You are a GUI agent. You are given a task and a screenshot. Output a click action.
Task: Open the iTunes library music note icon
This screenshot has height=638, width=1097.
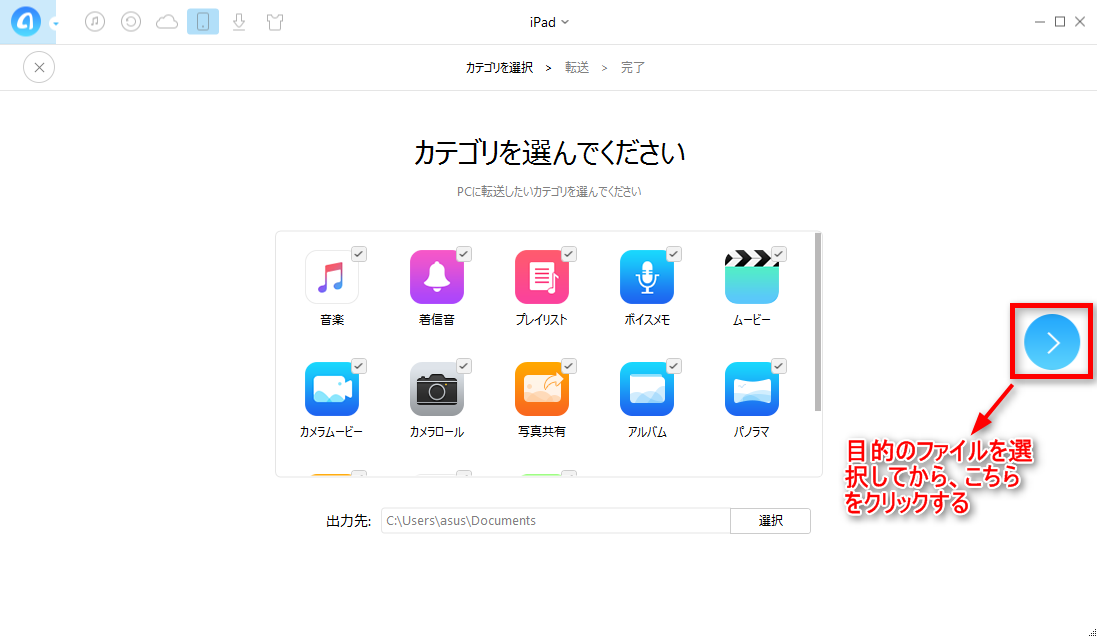click(x=95, y=22)
